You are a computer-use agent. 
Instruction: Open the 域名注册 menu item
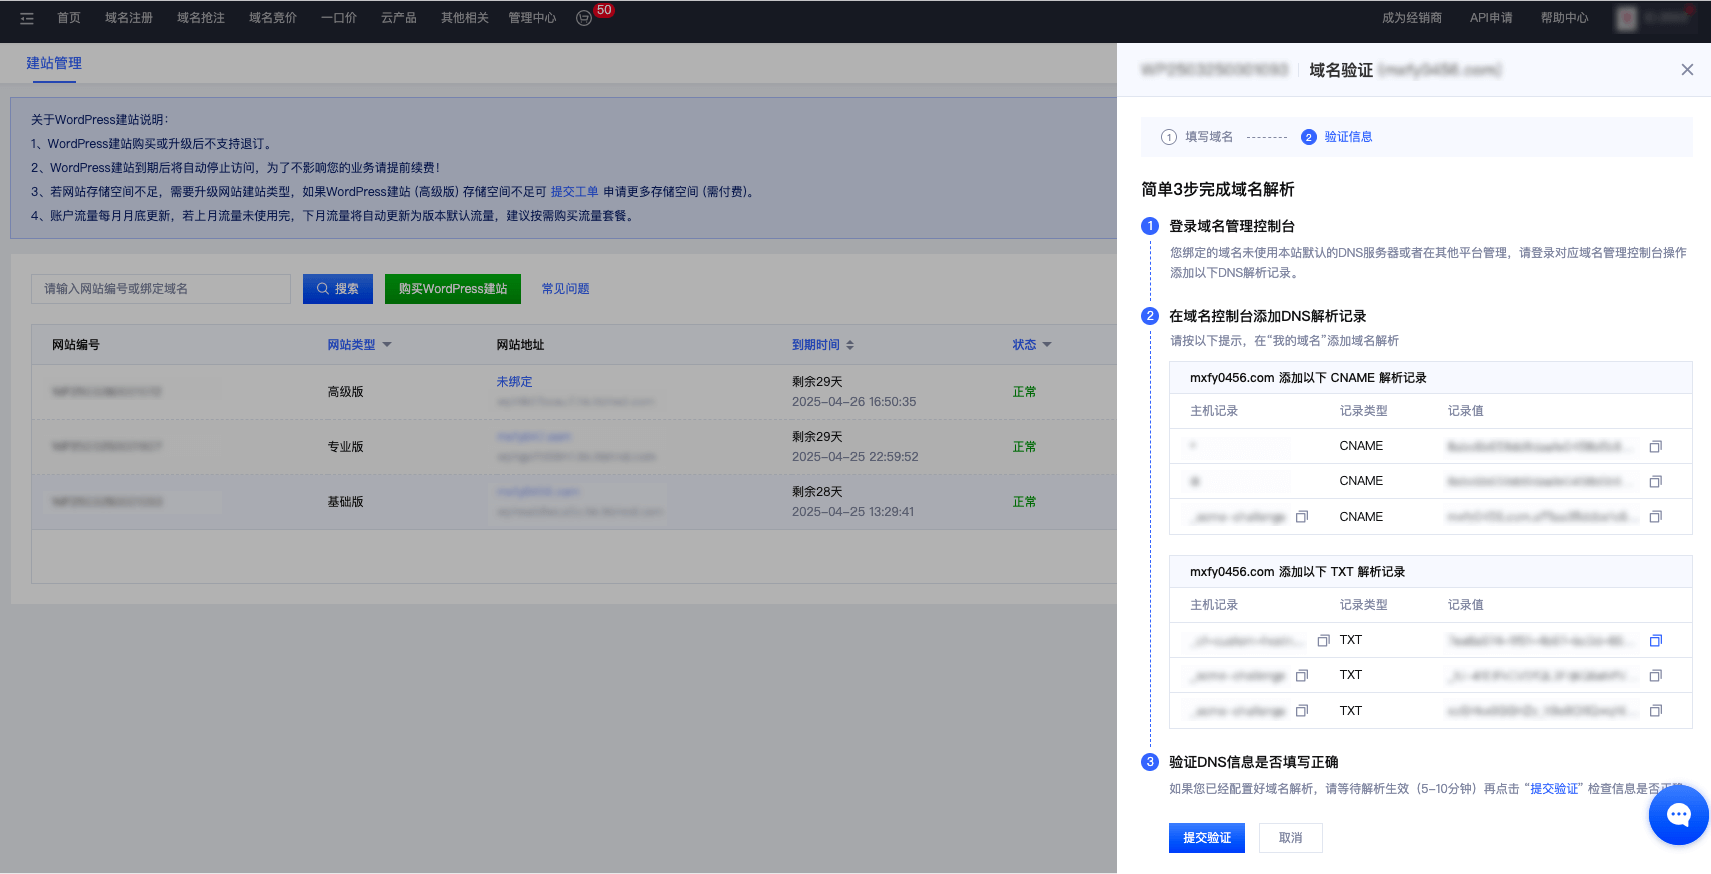[x=129, y=18]
